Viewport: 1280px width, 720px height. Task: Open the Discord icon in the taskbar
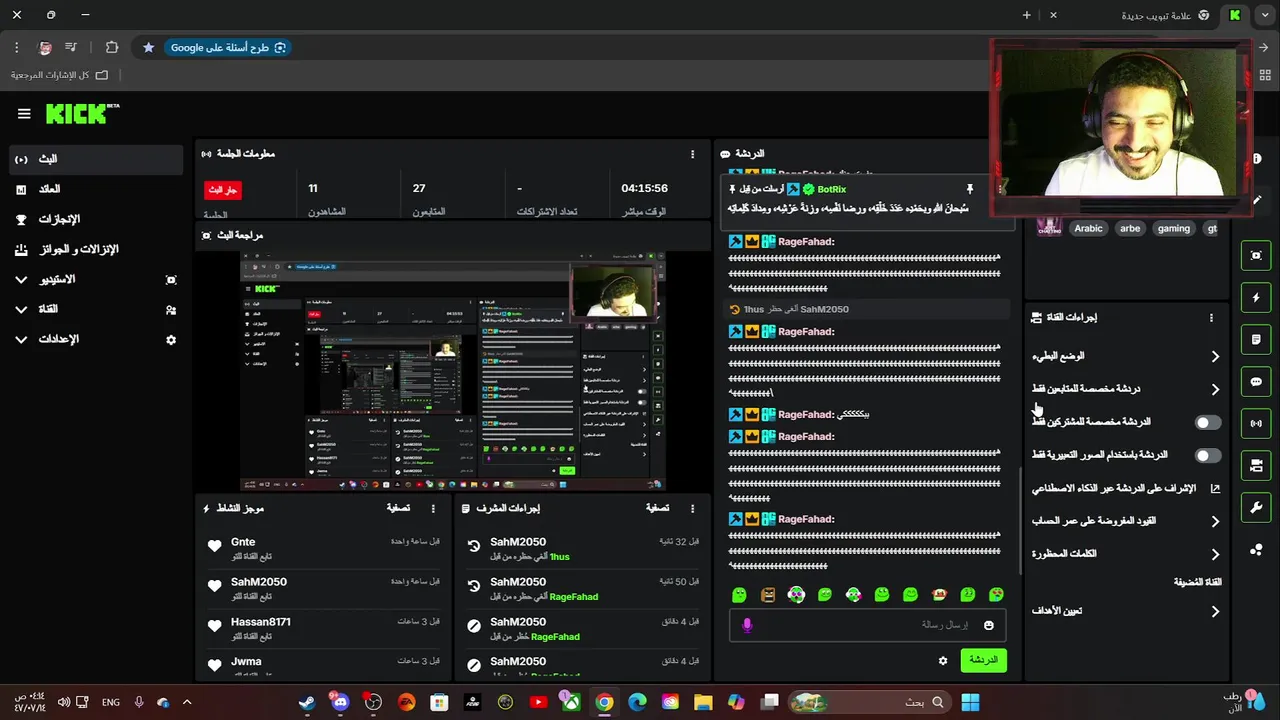pyautogui.click(x=340, y=702)
